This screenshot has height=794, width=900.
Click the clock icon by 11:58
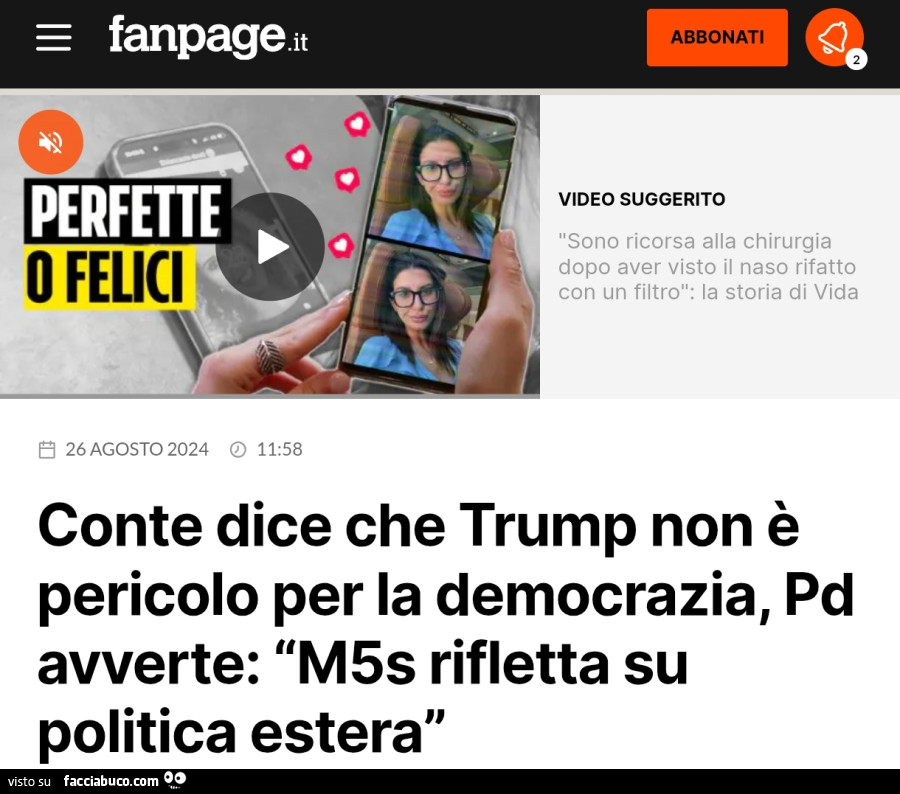238,450
